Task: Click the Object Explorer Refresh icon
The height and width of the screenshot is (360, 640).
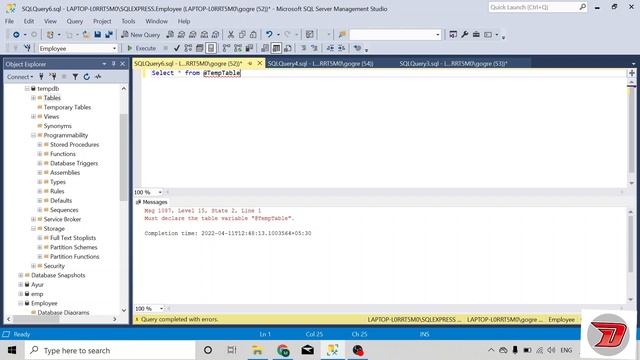Action: click(87, 77)
